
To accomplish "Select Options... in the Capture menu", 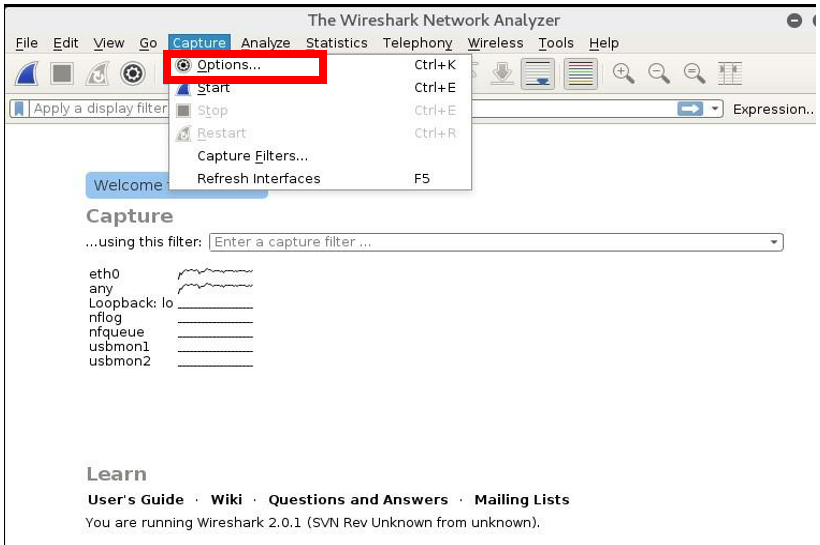I will (x=320, y=65).
